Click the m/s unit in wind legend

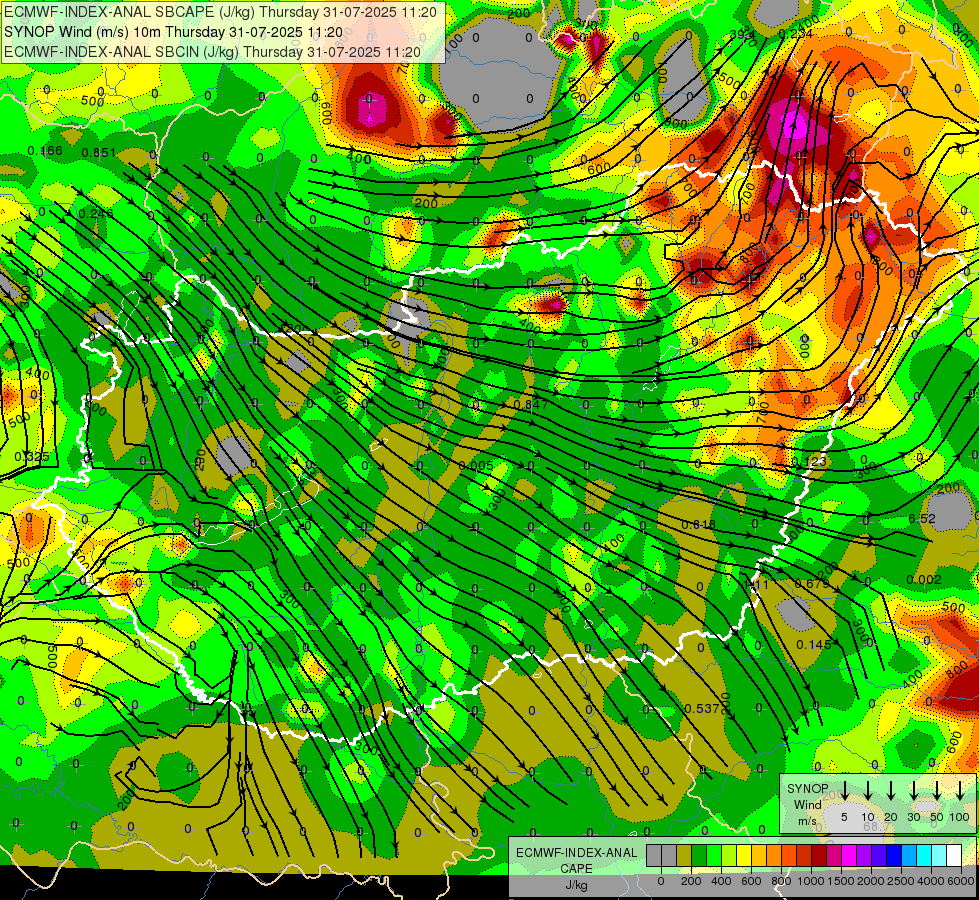pos(807,821)
